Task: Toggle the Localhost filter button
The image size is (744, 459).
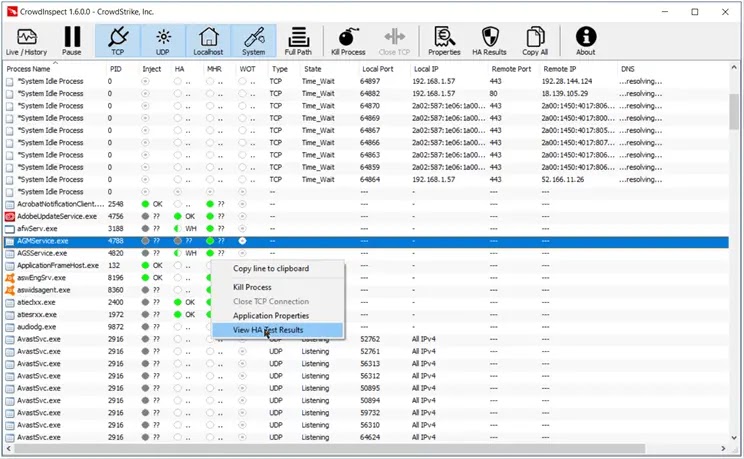Action: pos(208,41)
